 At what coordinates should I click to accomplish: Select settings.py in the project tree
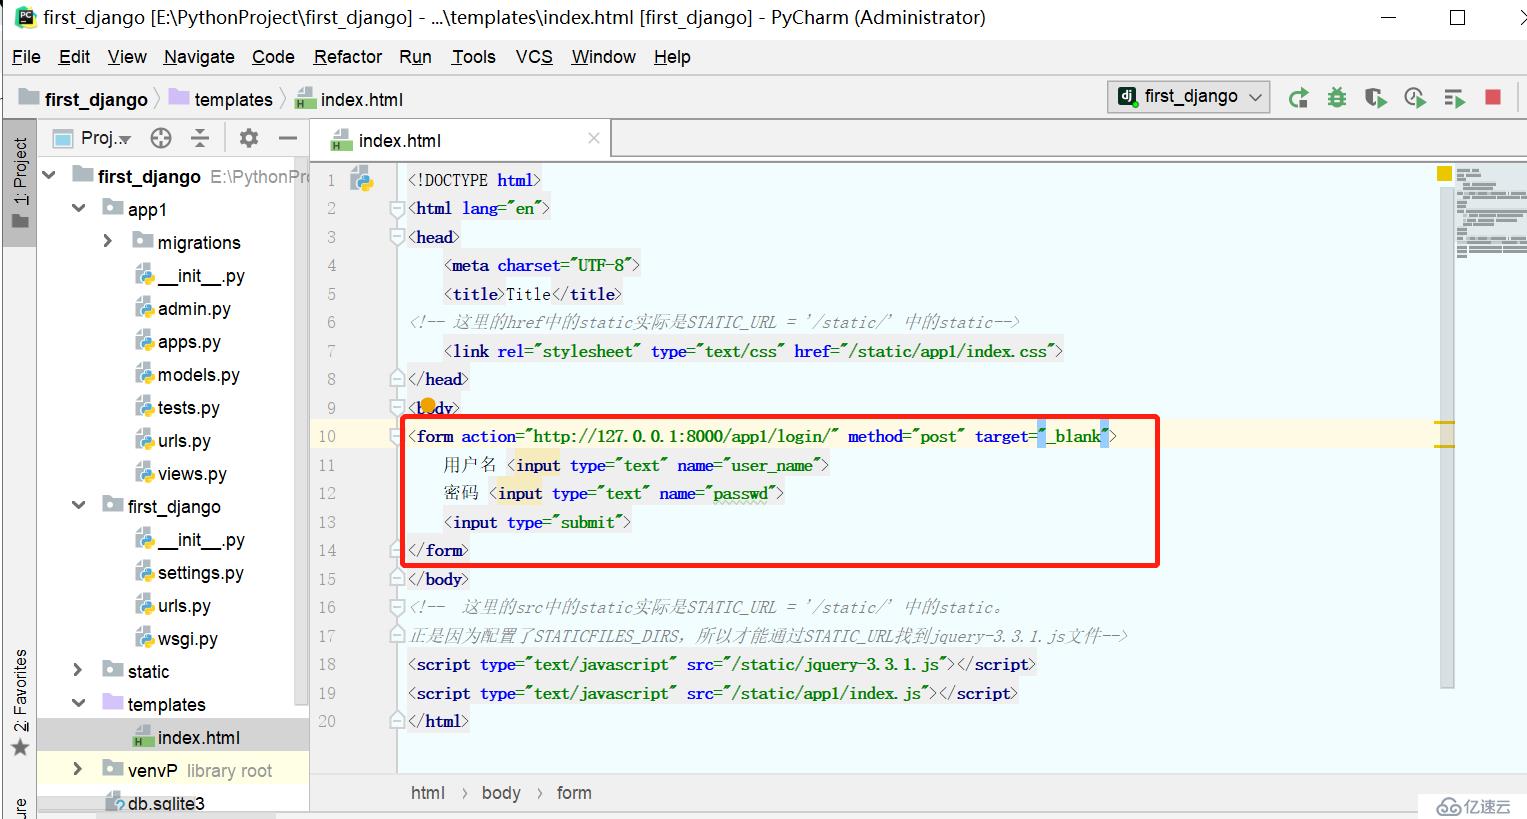pyautogui.click(x=200, y=573)
